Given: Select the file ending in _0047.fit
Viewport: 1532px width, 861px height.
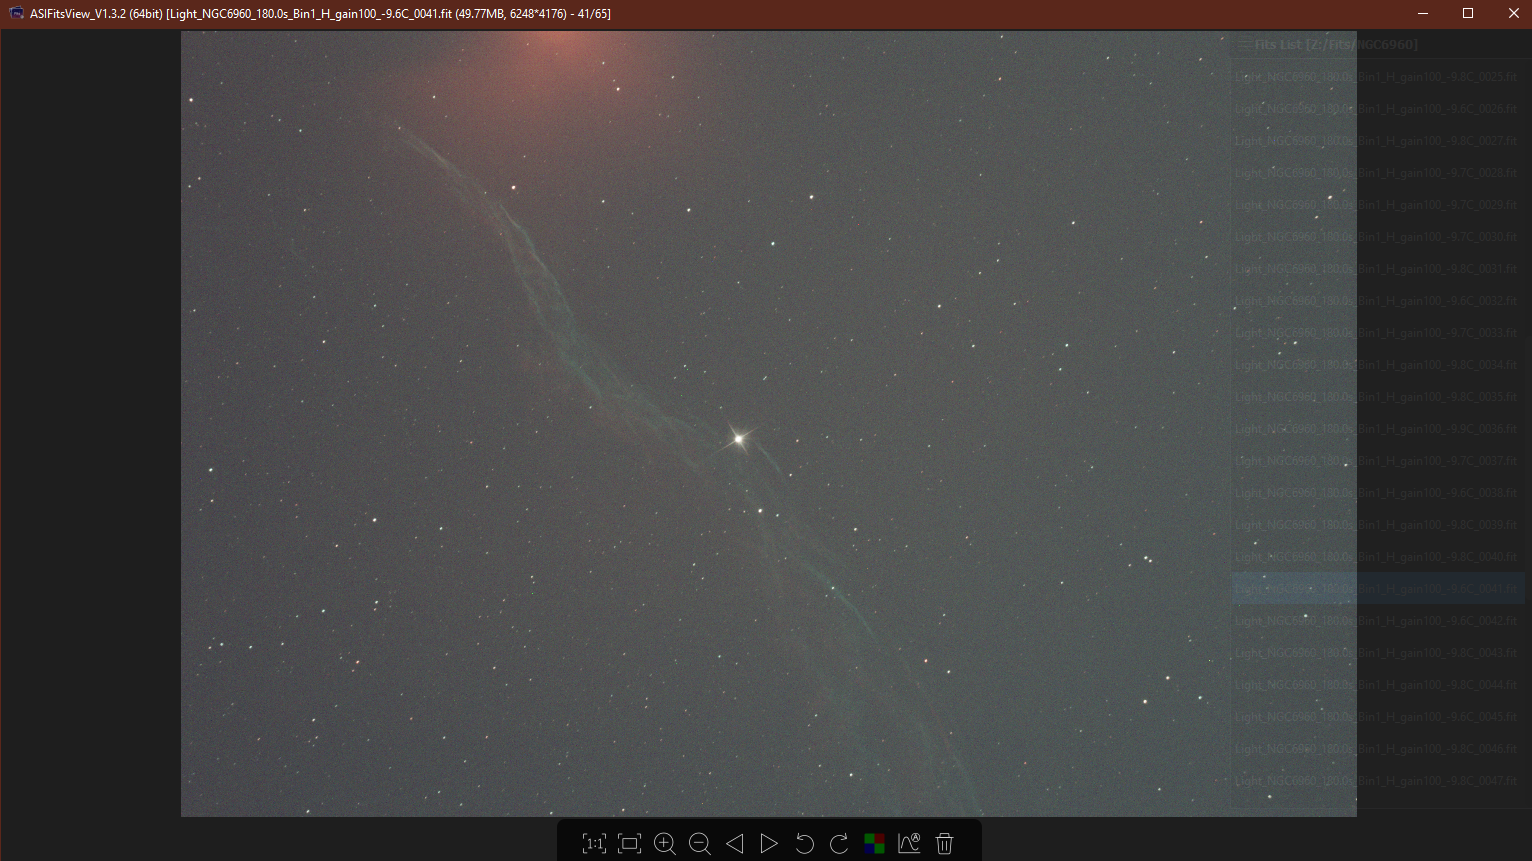Looking at the screenshot, I should click(1378, 781).
